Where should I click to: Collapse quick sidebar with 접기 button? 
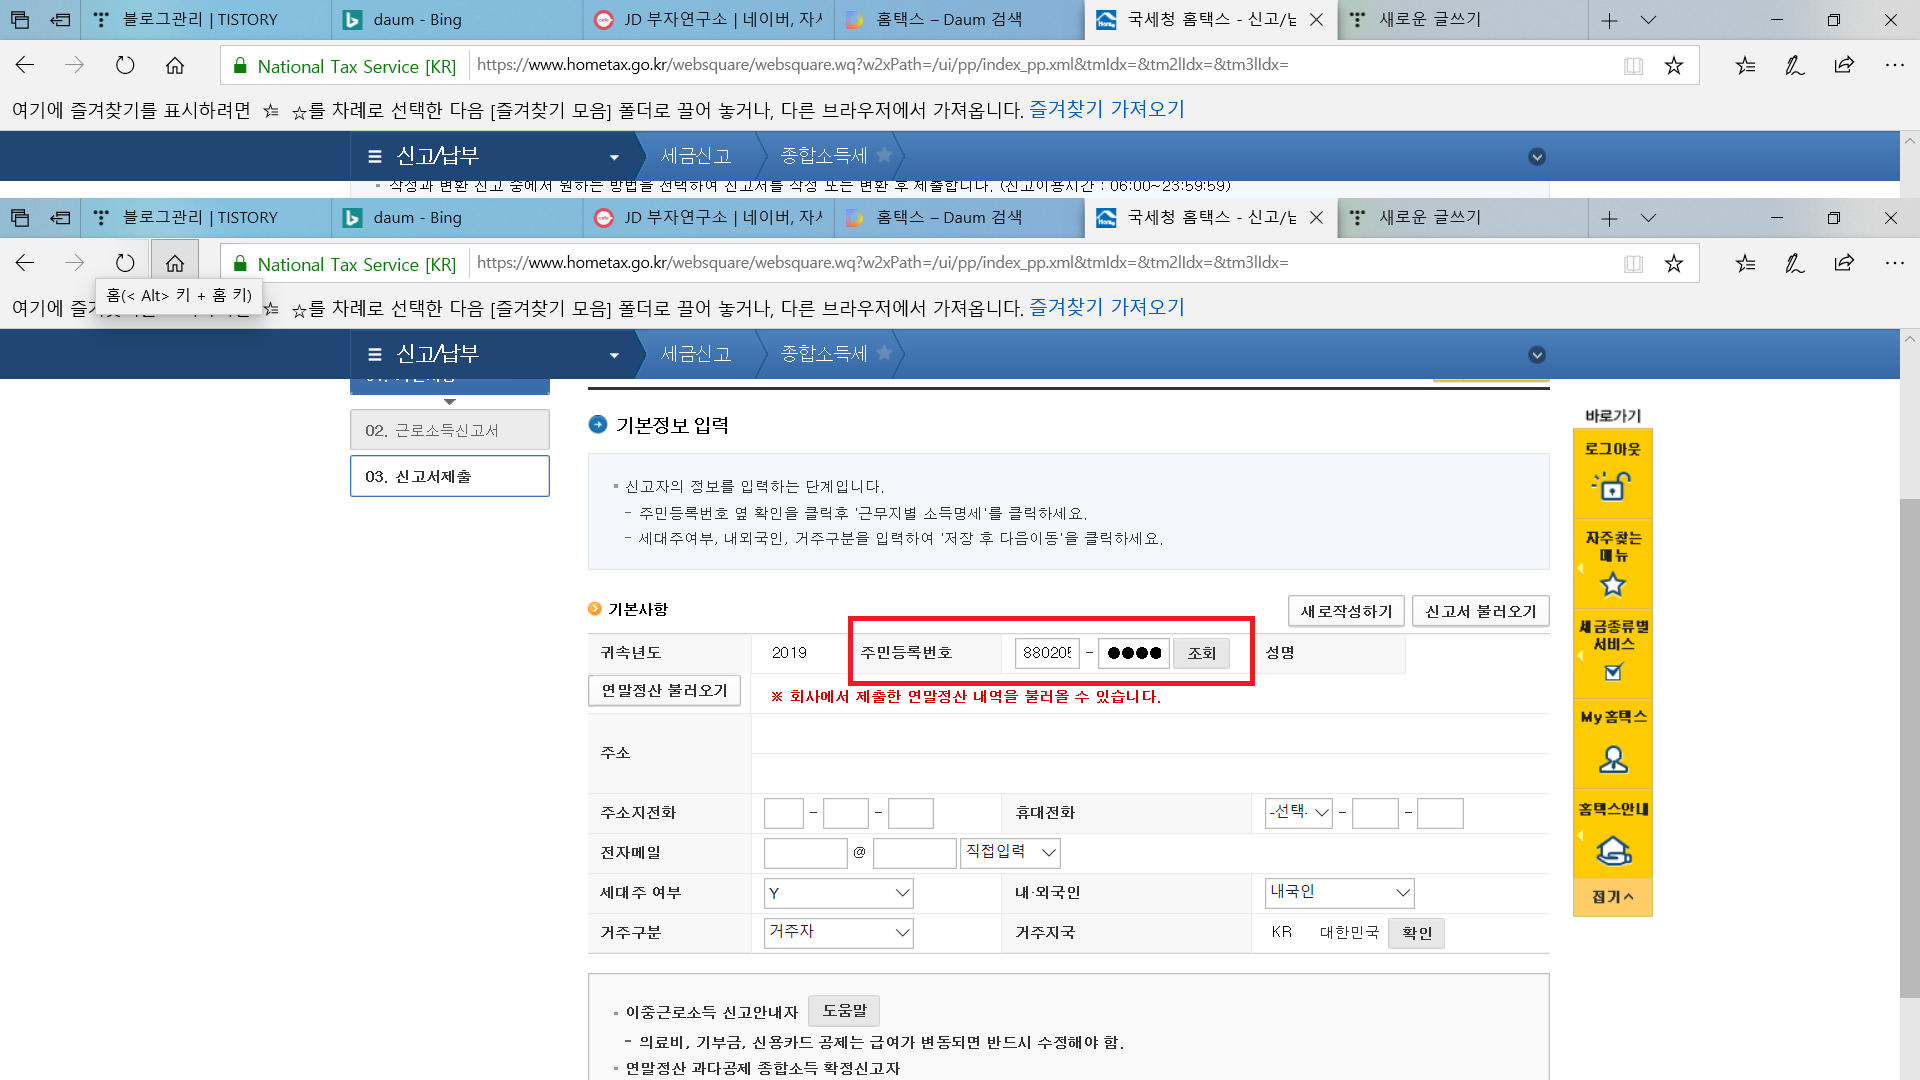(1612, 897)
